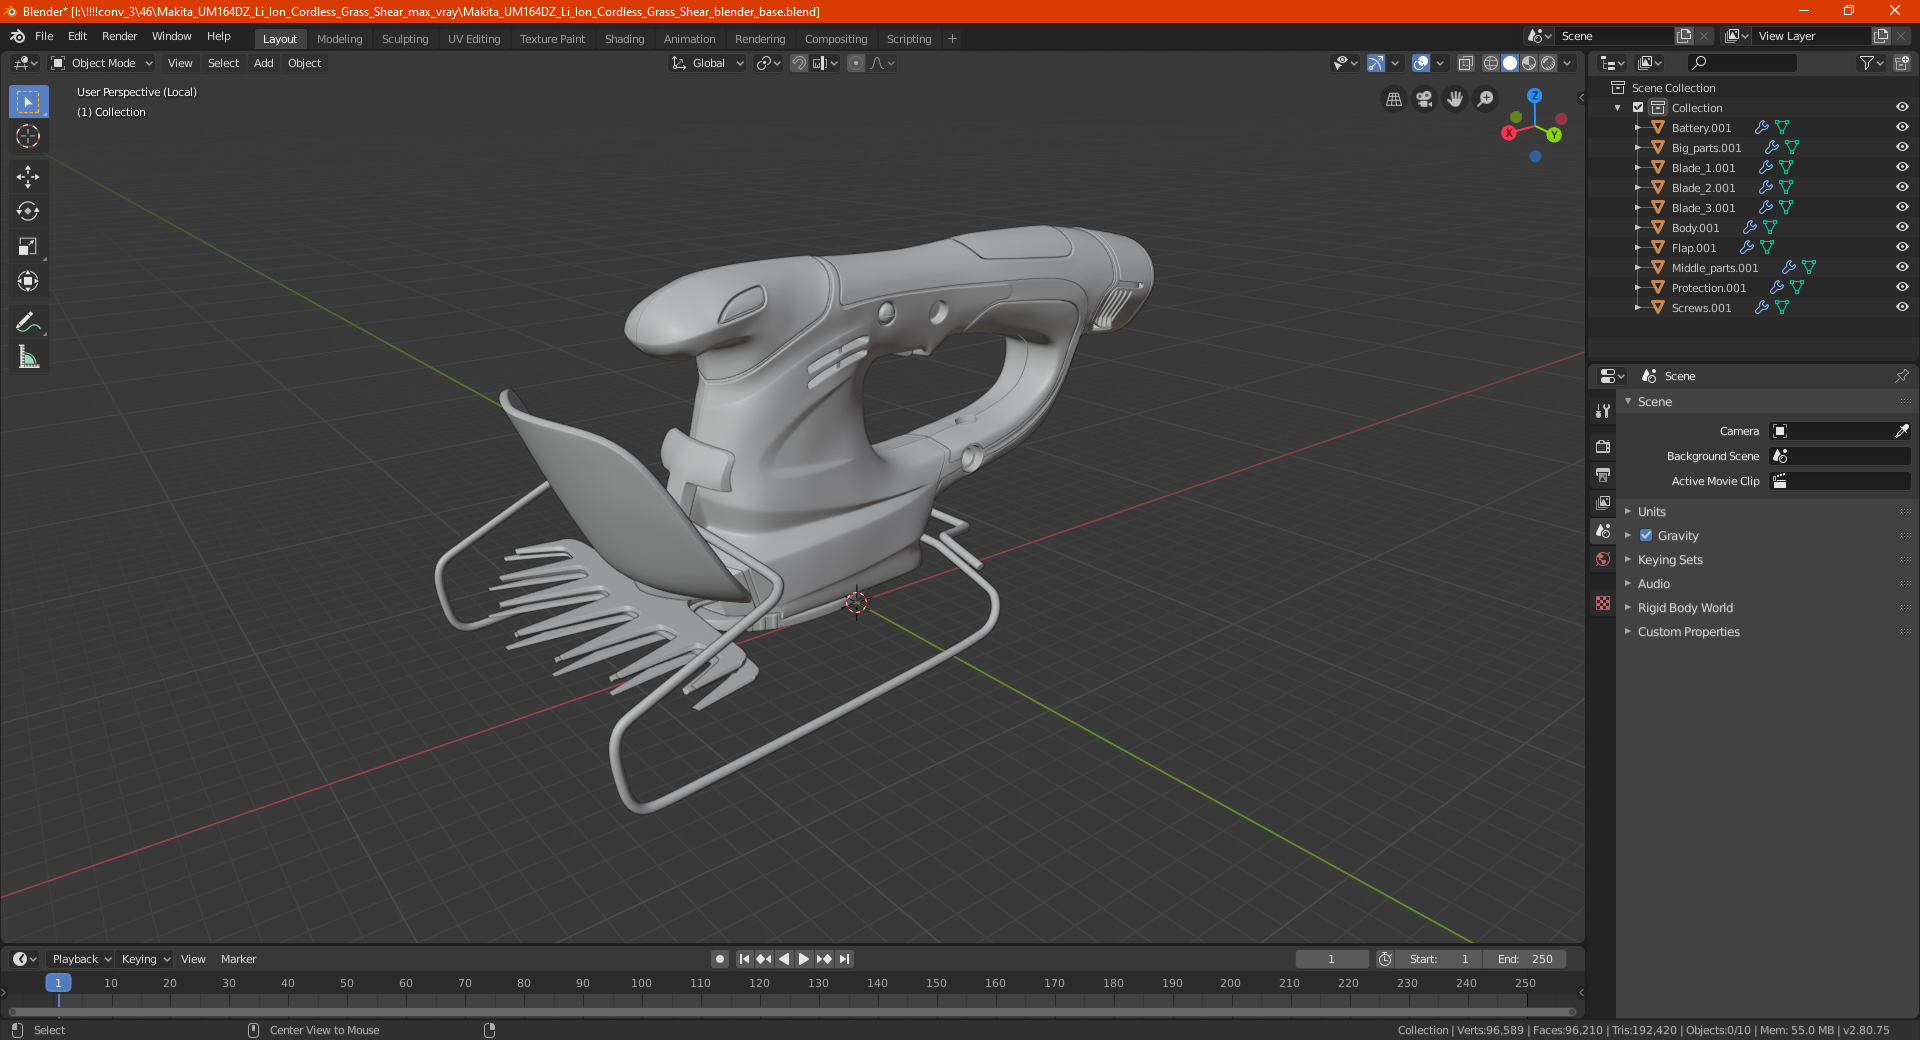1920x1040 pixels.
Task: Toggle viewport overlays button
Action: click(1421, 63)
